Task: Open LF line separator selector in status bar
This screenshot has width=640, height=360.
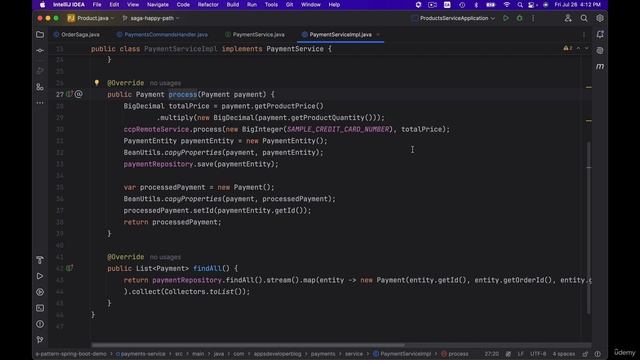Action: tap(520, 354)
